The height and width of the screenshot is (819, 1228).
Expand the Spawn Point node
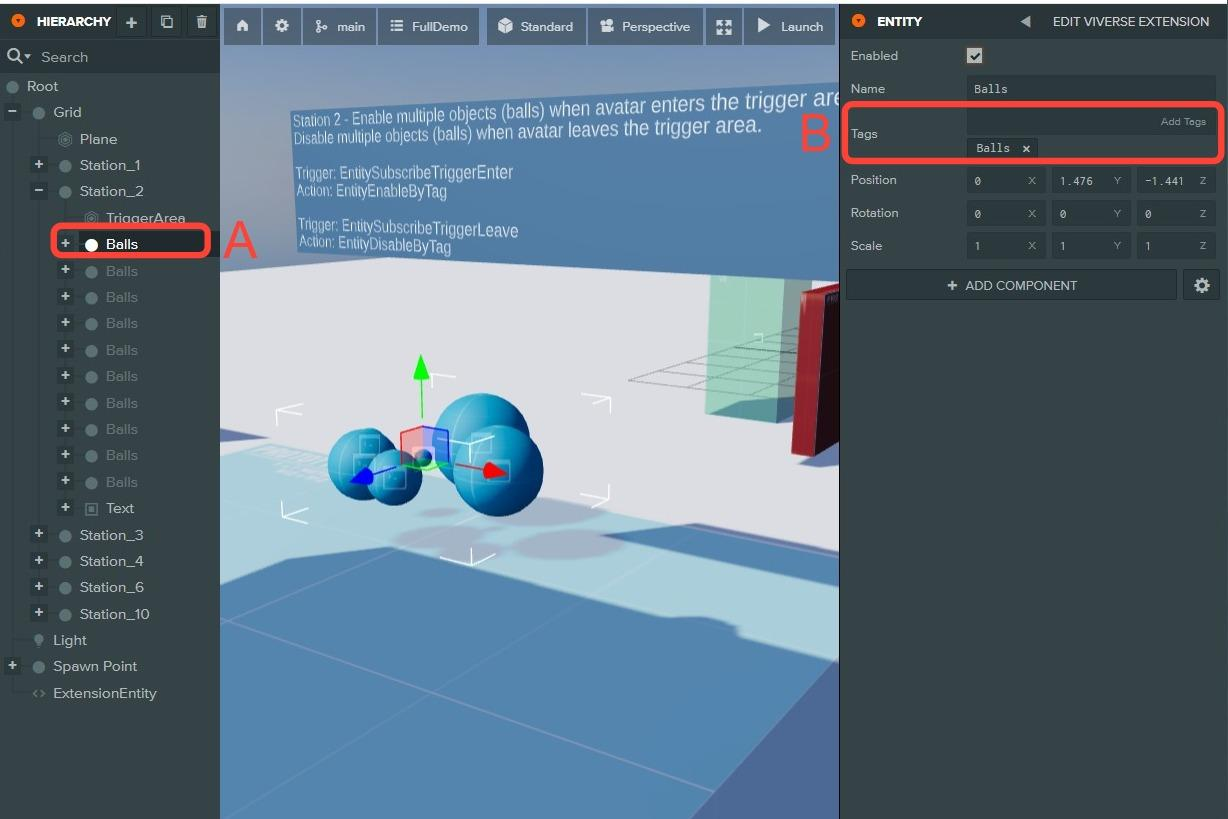13,666
